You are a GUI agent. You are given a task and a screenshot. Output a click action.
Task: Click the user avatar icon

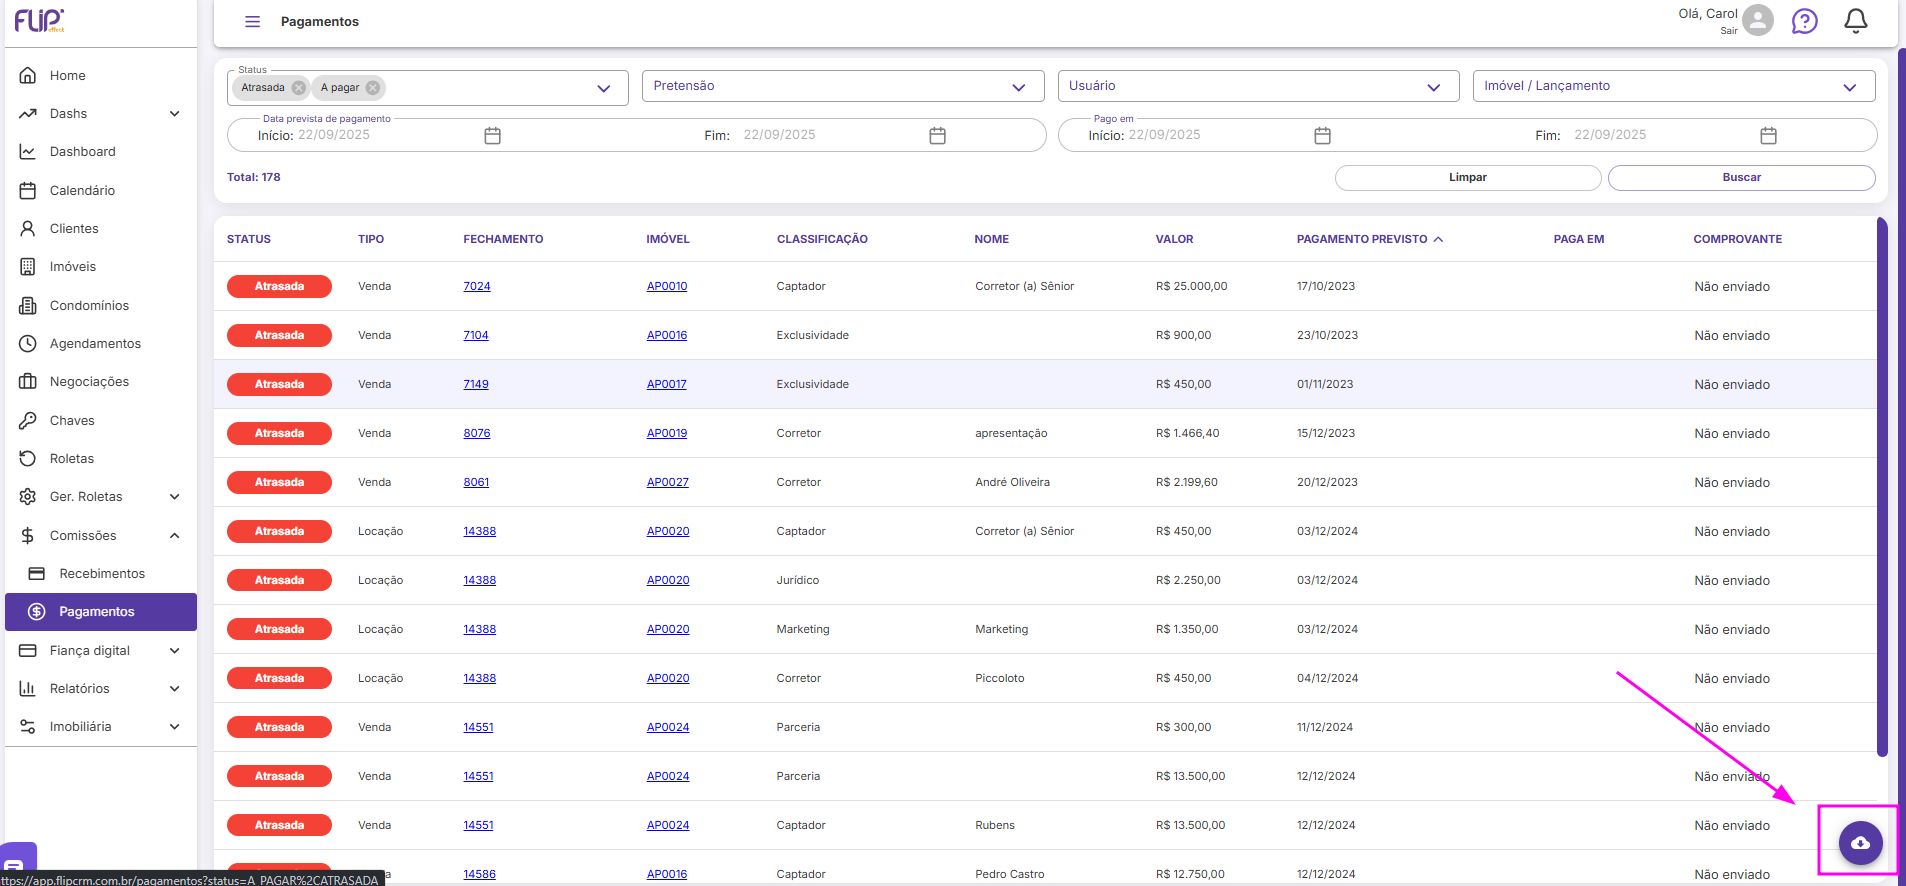pos(1757,20)
